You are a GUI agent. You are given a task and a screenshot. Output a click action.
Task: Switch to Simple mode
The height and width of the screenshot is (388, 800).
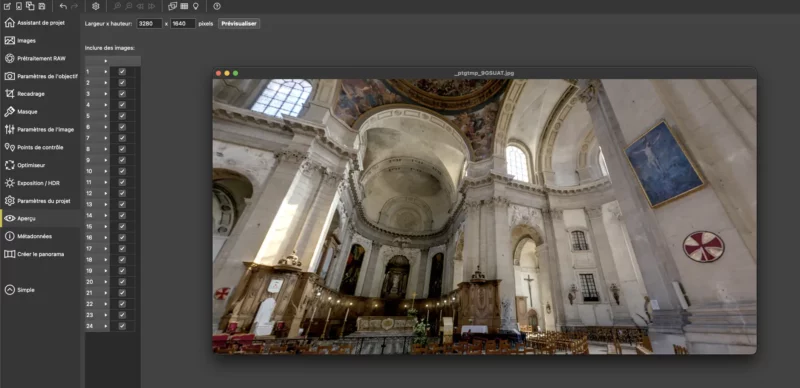coord(19,289)
